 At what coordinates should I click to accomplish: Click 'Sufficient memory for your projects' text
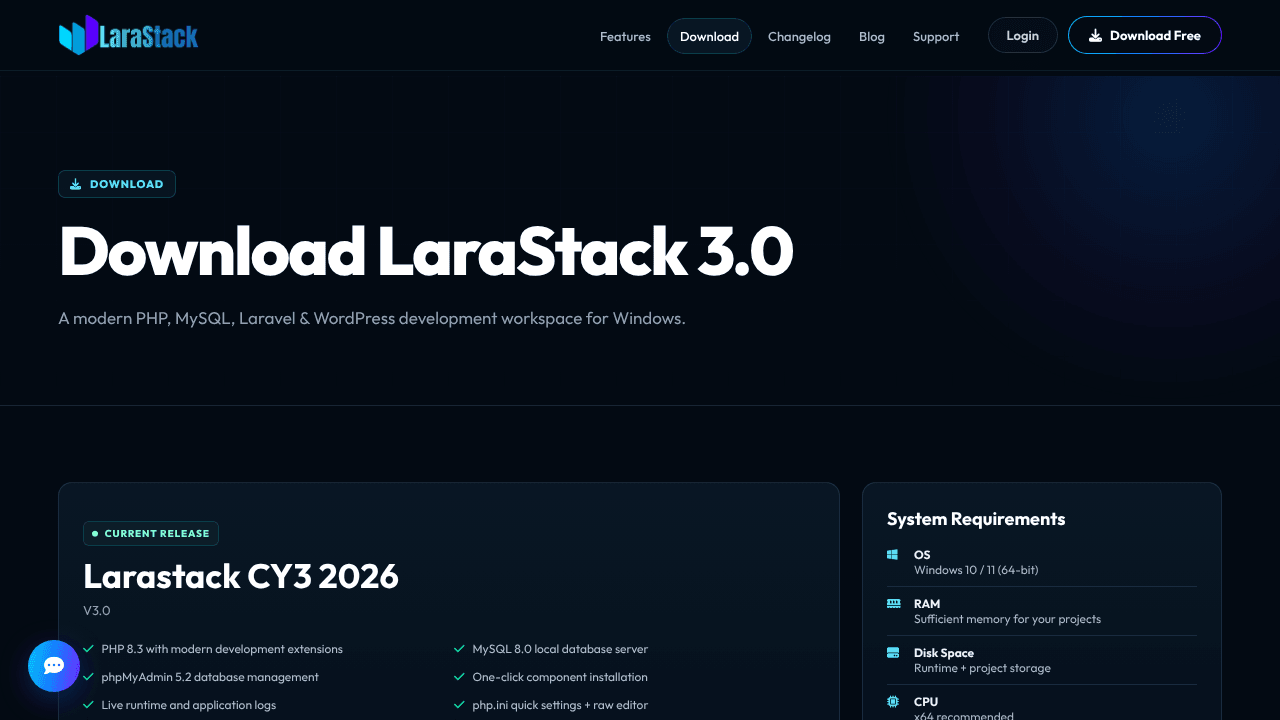click(x=1007, y=619)
